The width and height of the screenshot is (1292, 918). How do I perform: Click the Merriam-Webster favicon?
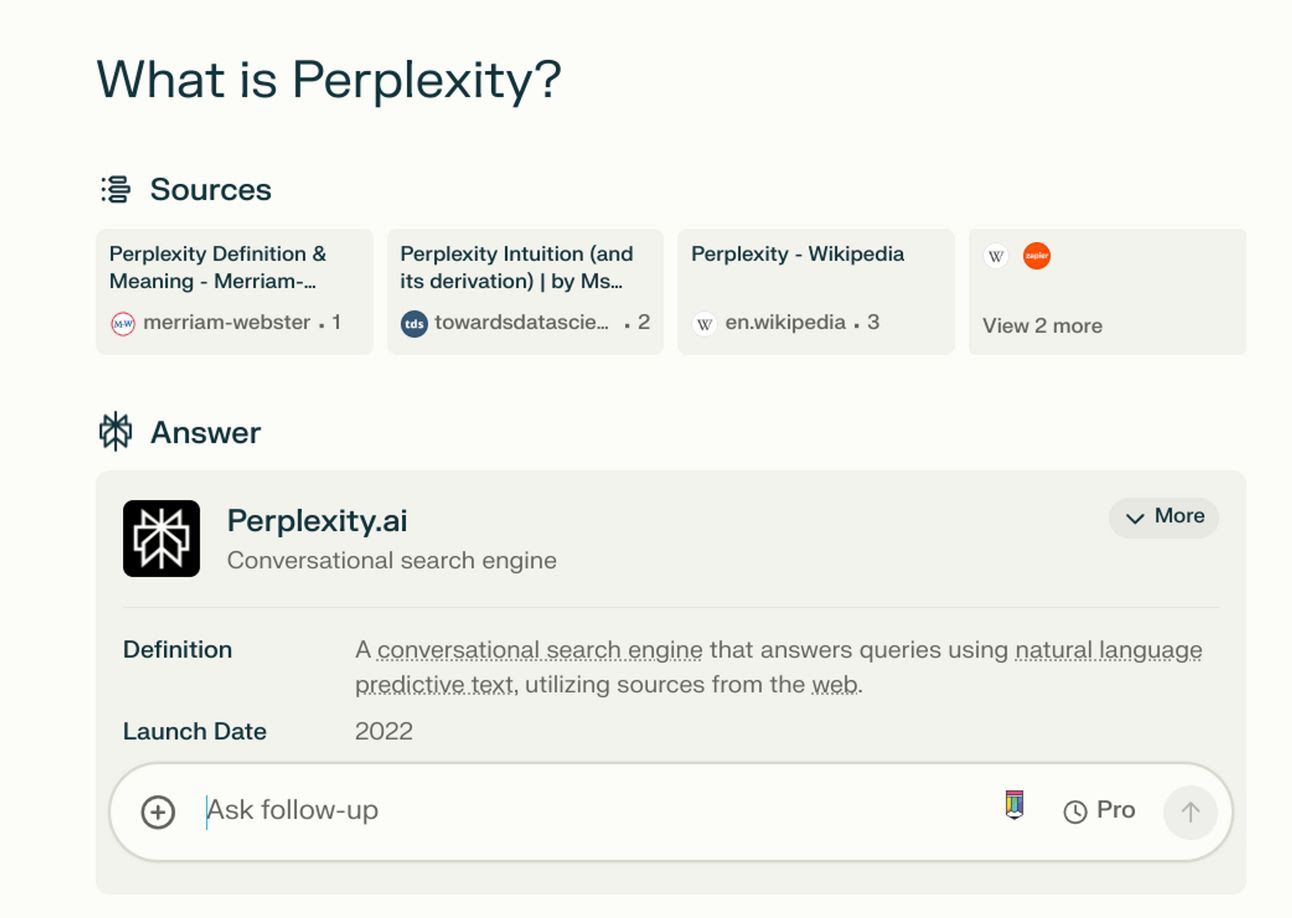point(123,324)
